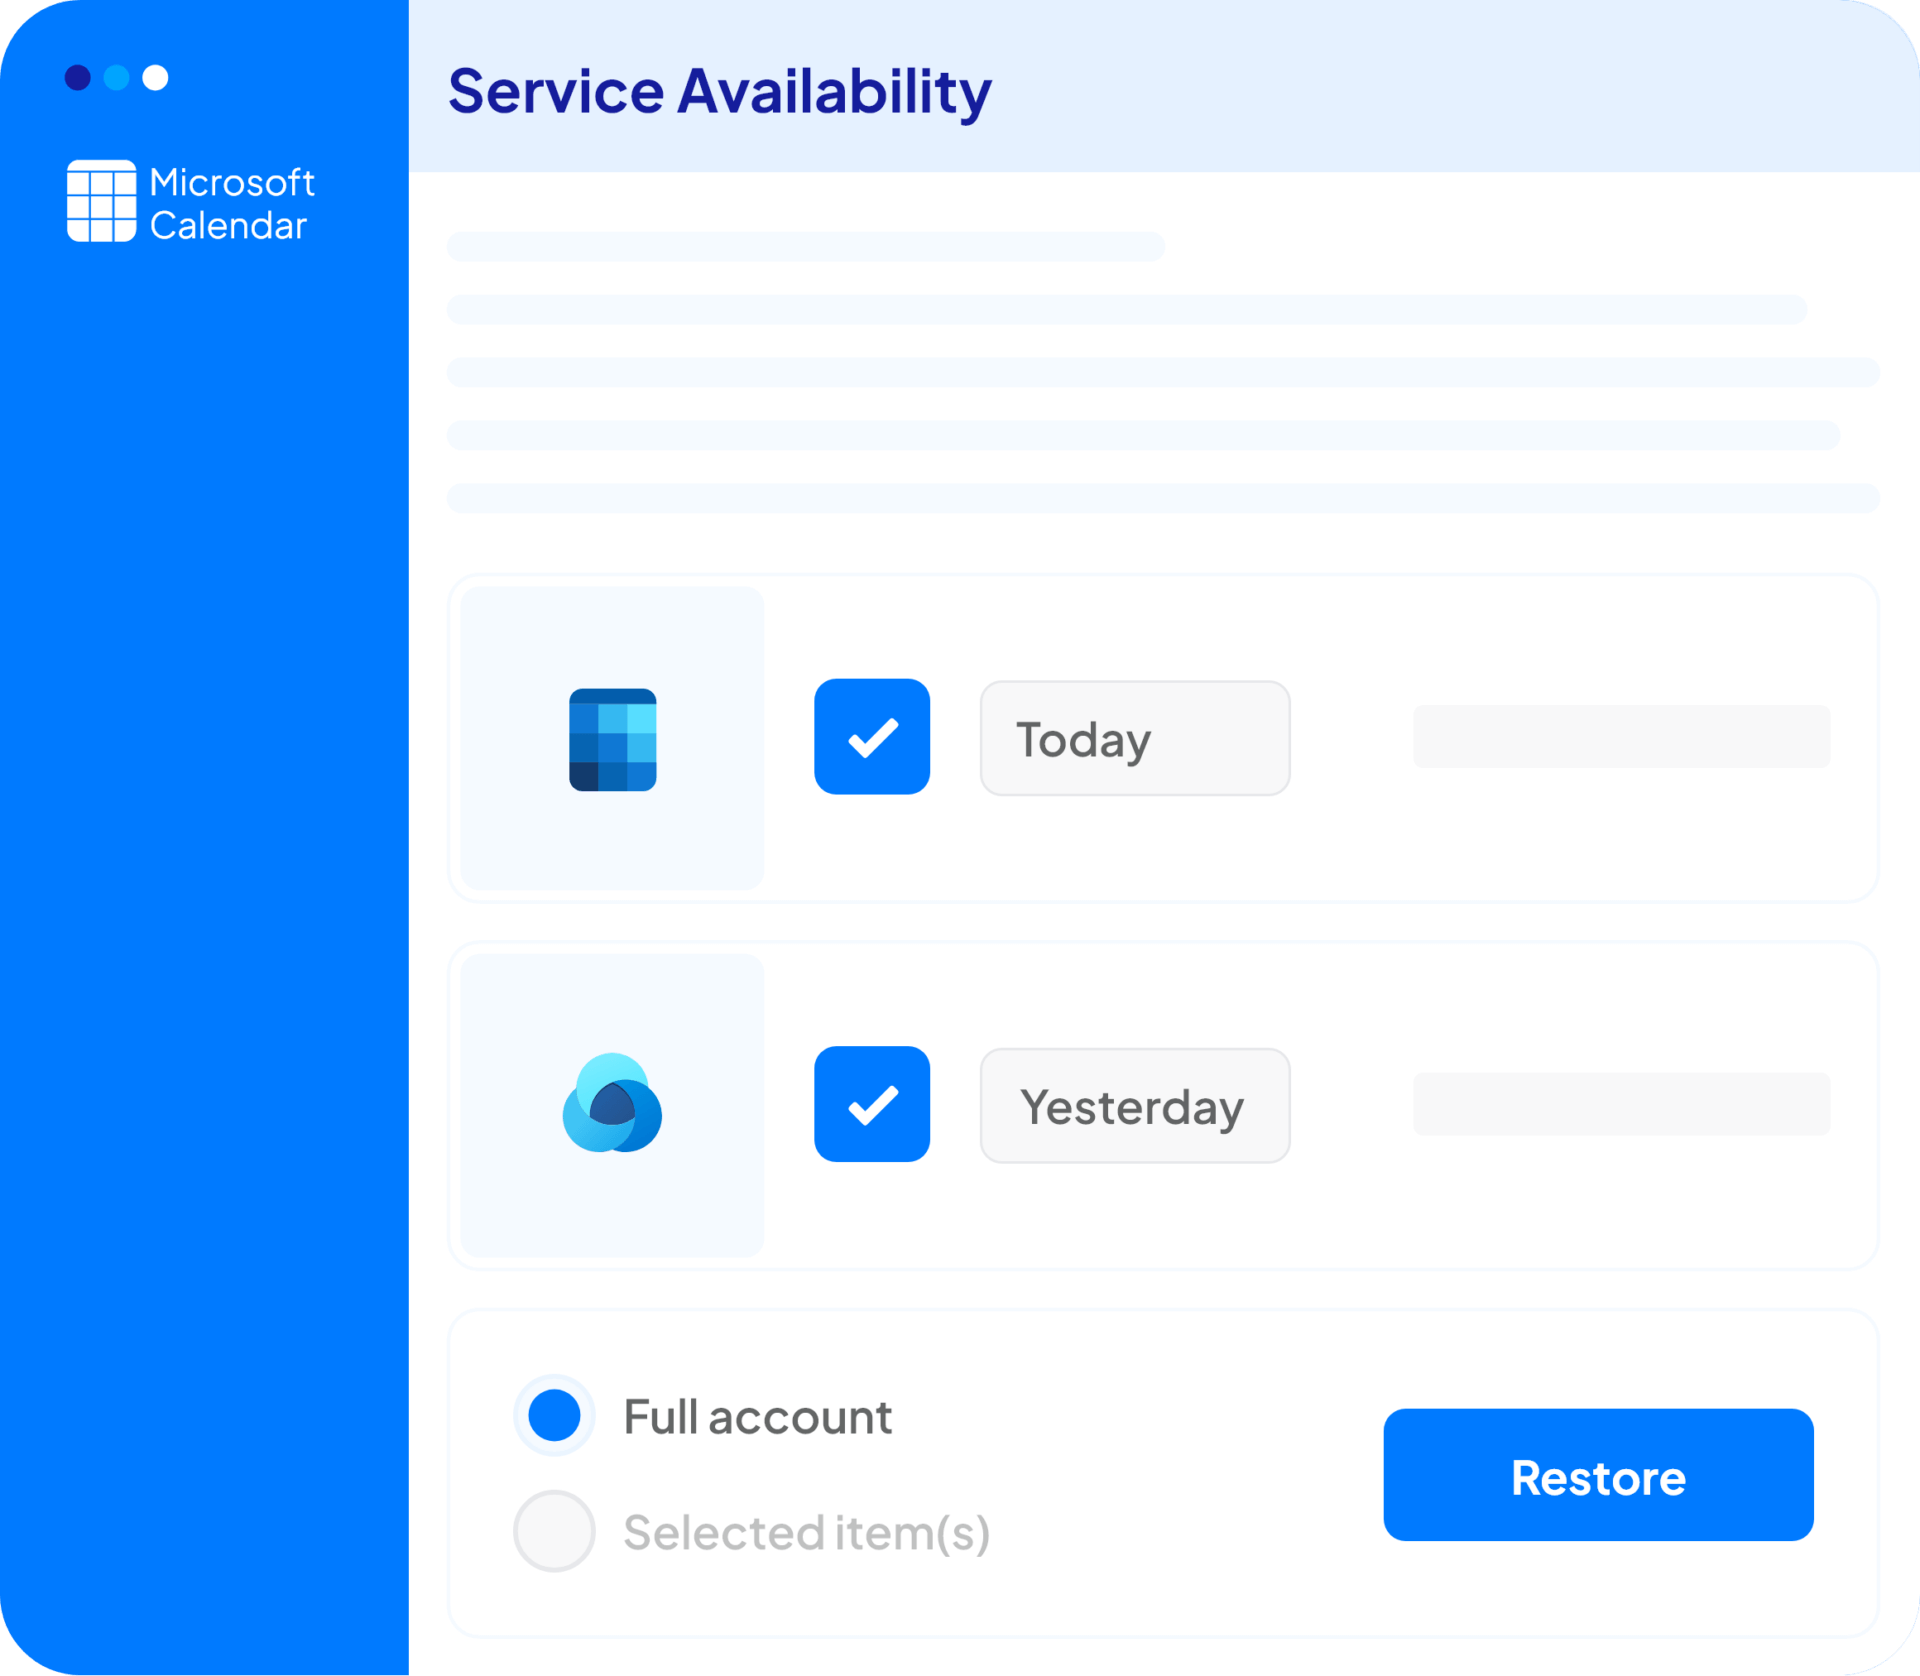Click the overlapping circles app icon tile
This screenshot has height=1676, width=1920.
pos(612,1104)
